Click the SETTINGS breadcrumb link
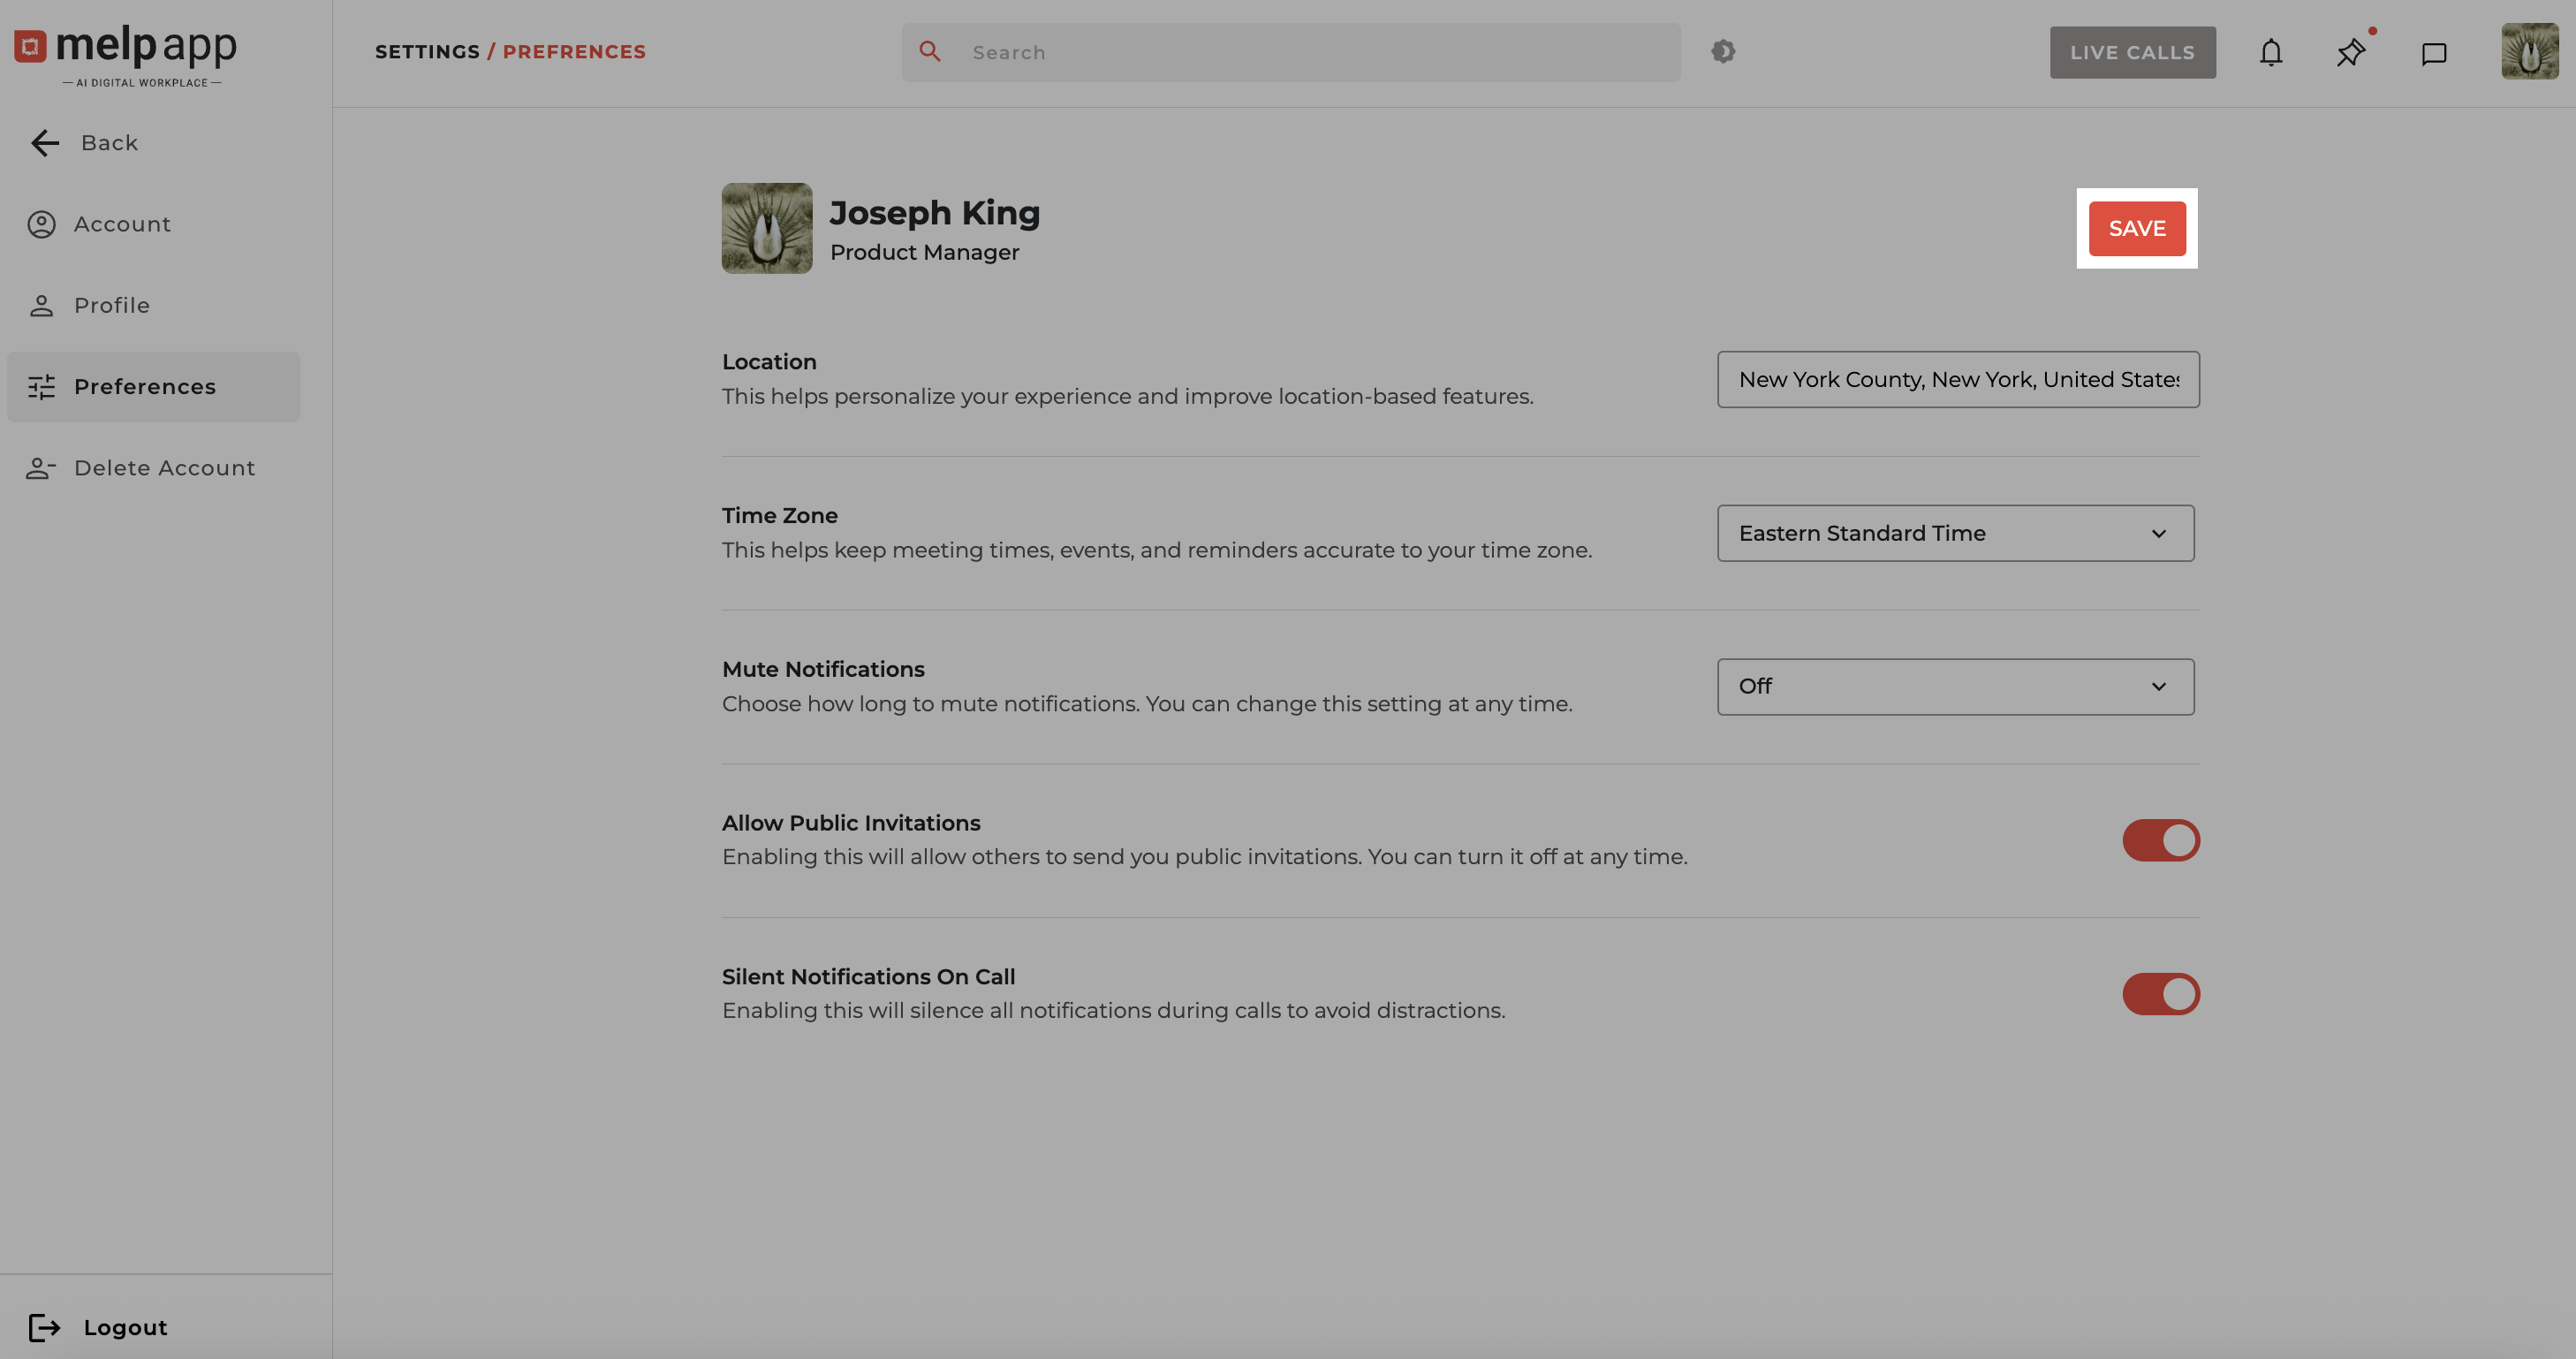This screenshot has width=2576, height=1359. pos(427,52)
